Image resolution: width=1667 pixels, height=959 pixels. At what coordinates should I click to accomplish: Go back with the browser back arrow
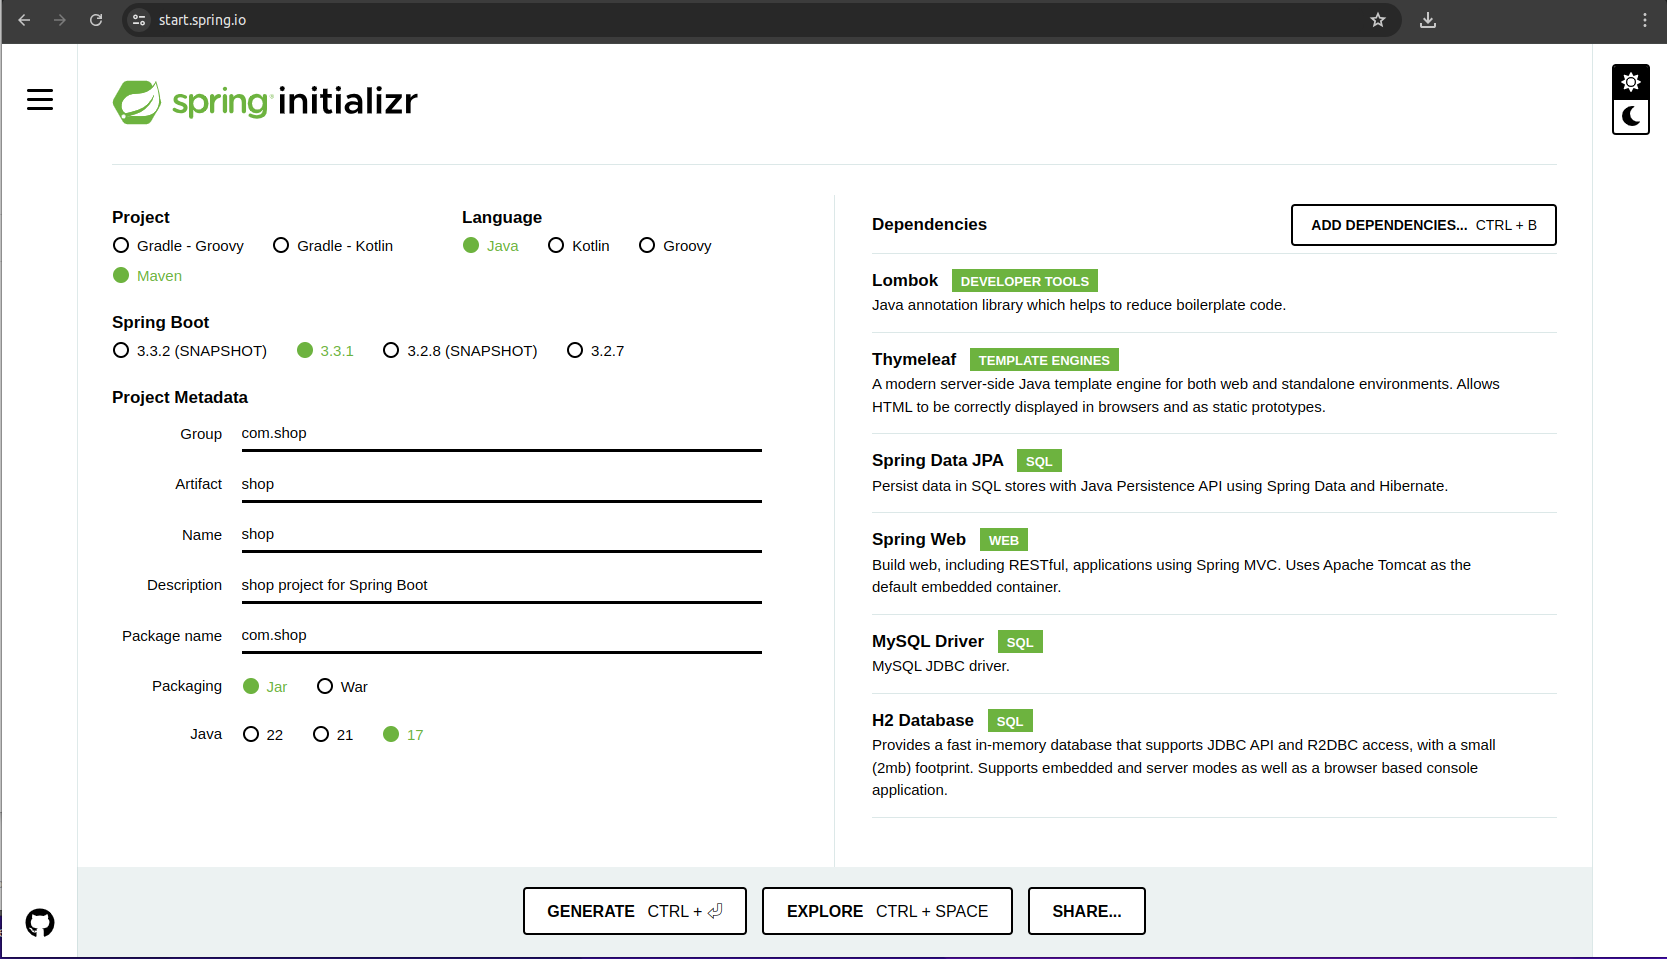click(x=24, y=20)
